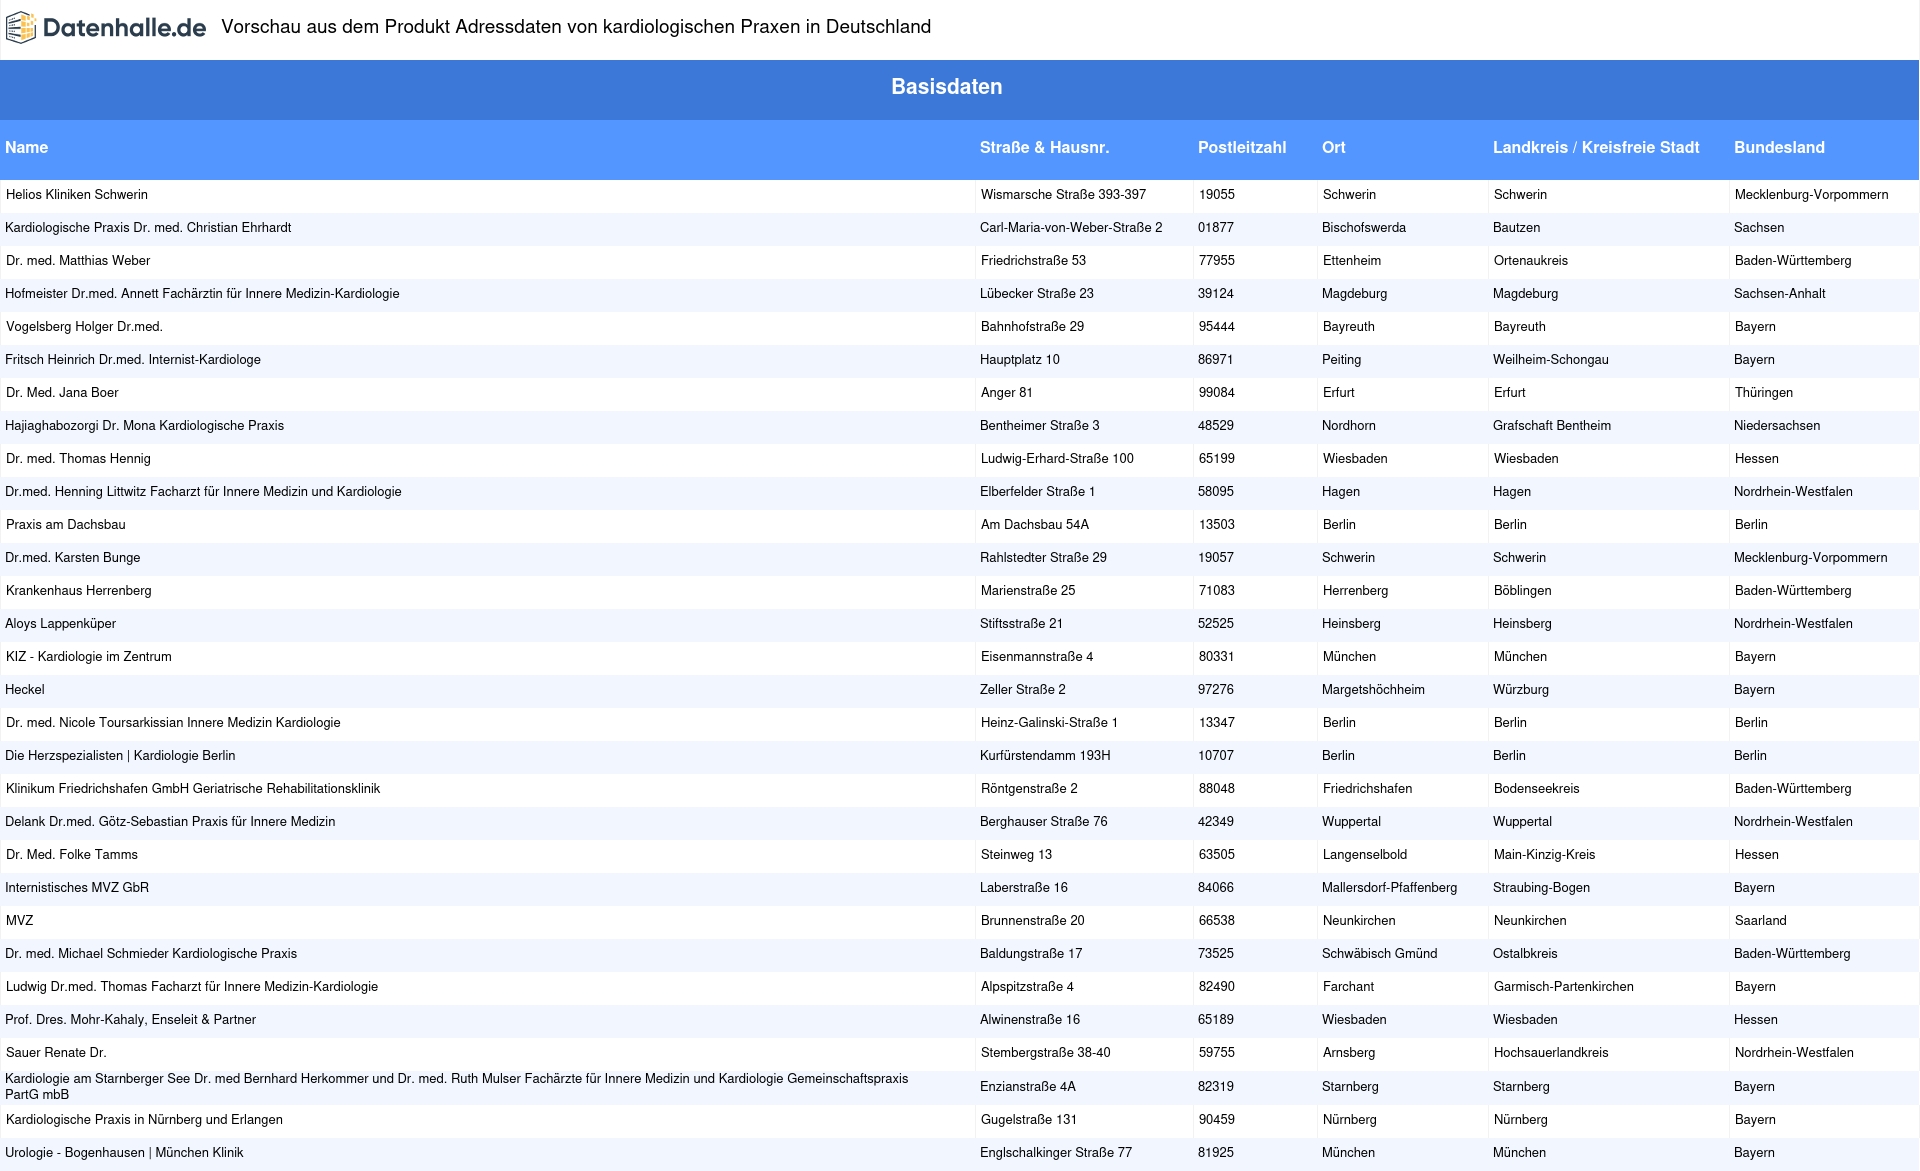Select Krankenhaus Herrenberg name cell
1920x1171 pixels.
pos(79,591)
